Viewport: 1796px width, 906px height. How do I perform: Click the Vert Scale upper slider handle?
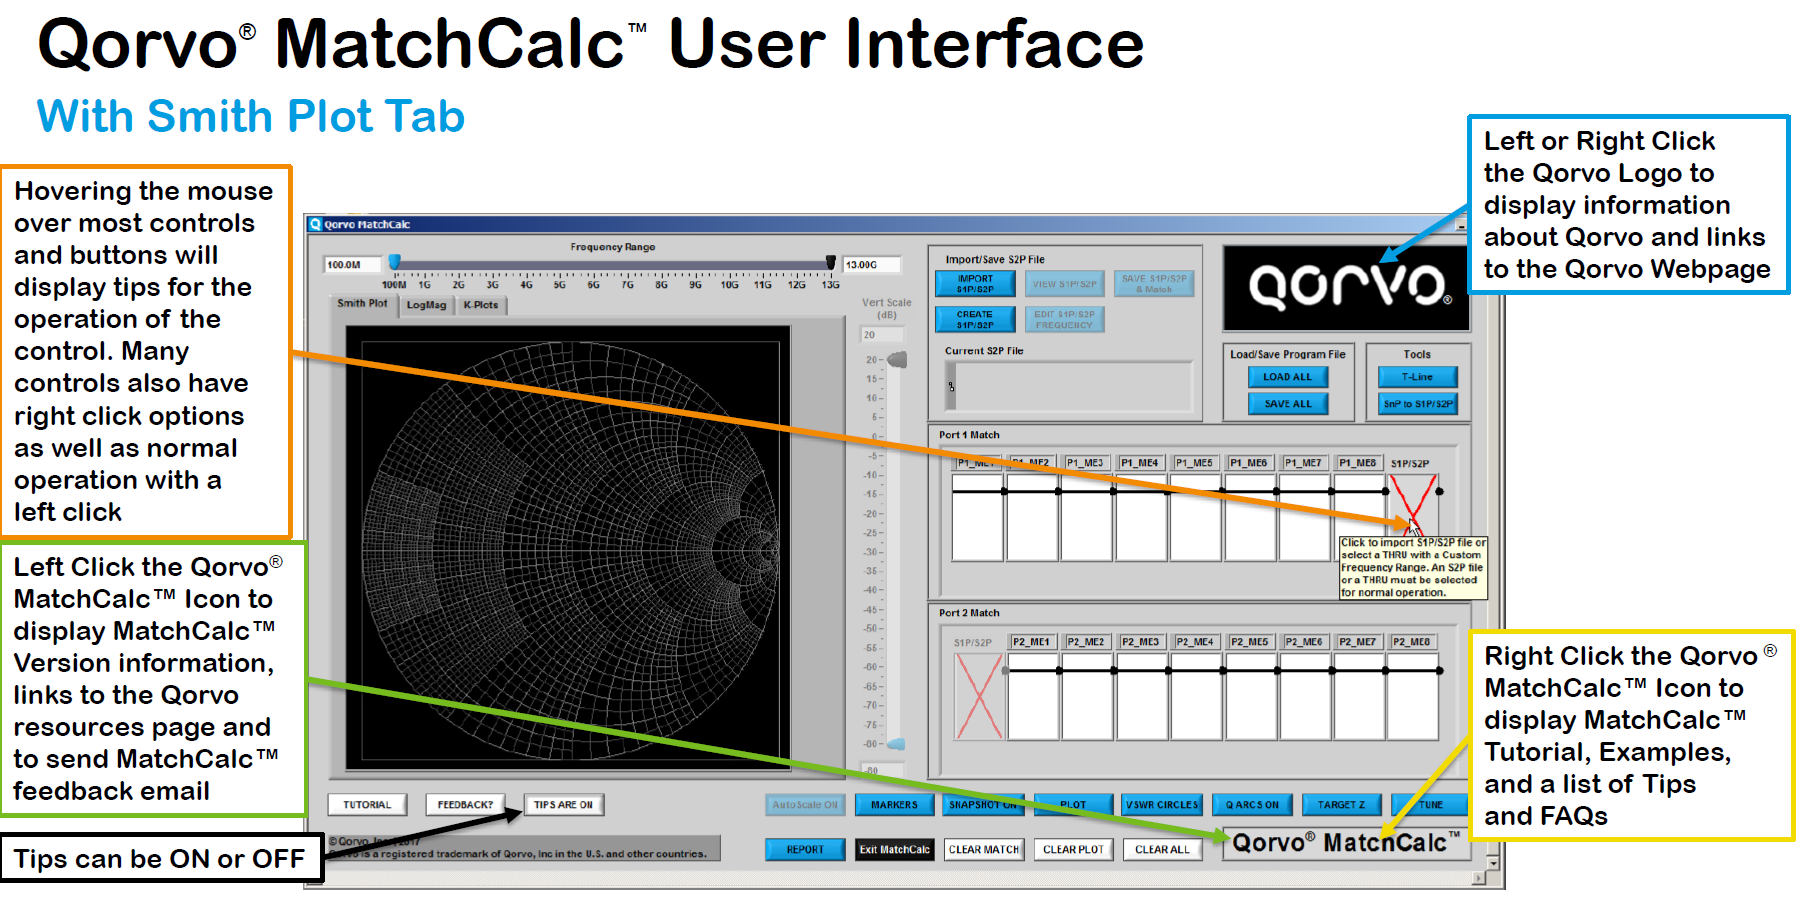[897, 359]
